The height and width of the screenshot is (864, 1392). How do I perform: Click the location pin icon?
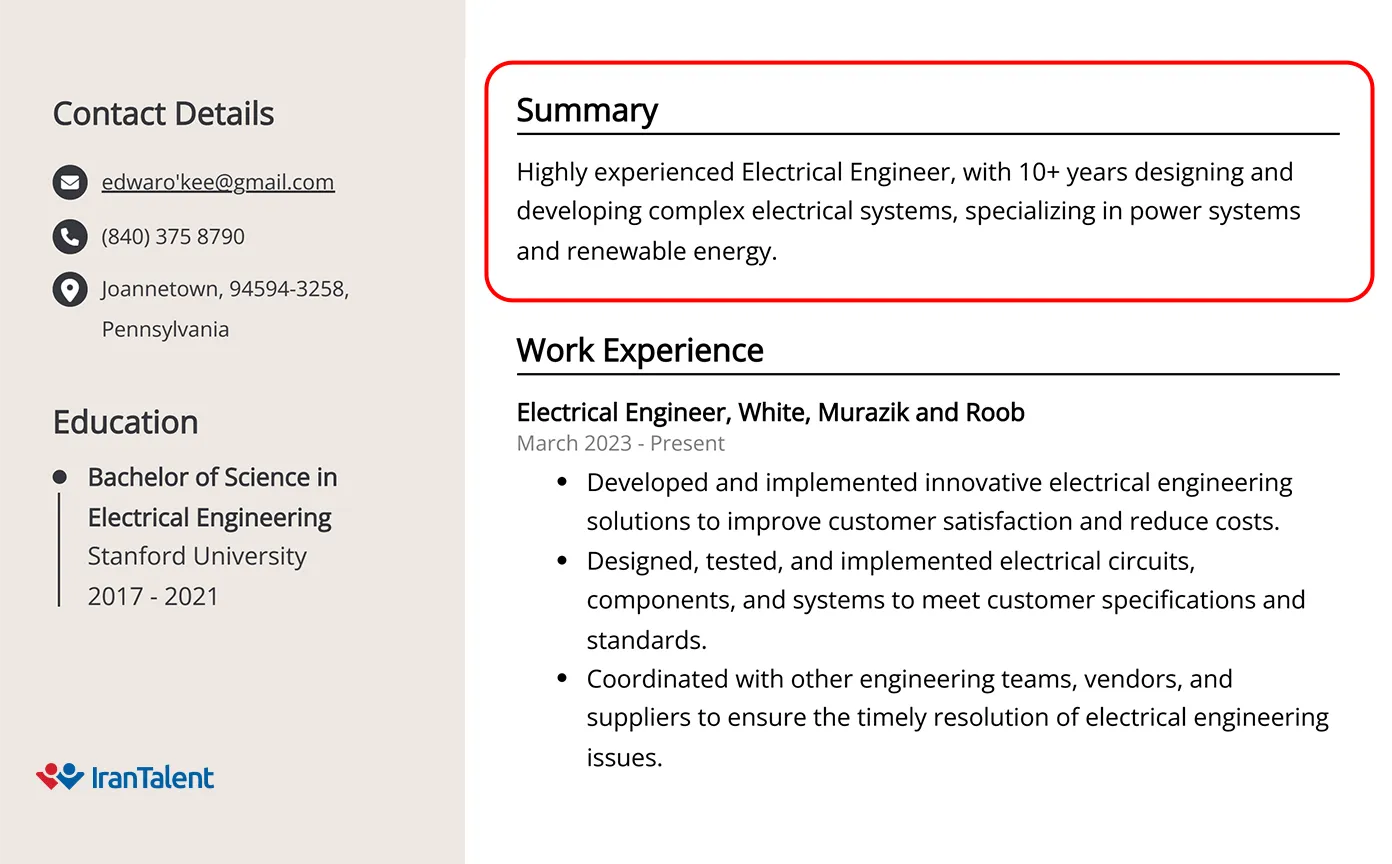click(x=69, y=290)
